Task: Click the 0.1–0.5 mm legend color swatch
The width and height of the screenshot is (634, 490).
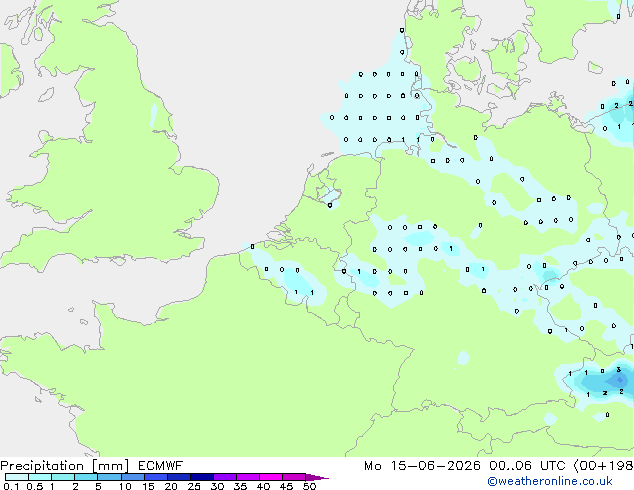Action: pyautogui.click(x=17, y=477)
